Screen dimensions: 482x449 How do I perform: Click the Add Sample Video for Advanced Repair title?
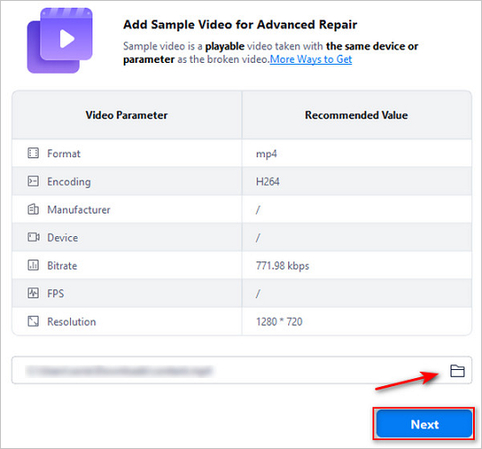click(240, 25)
